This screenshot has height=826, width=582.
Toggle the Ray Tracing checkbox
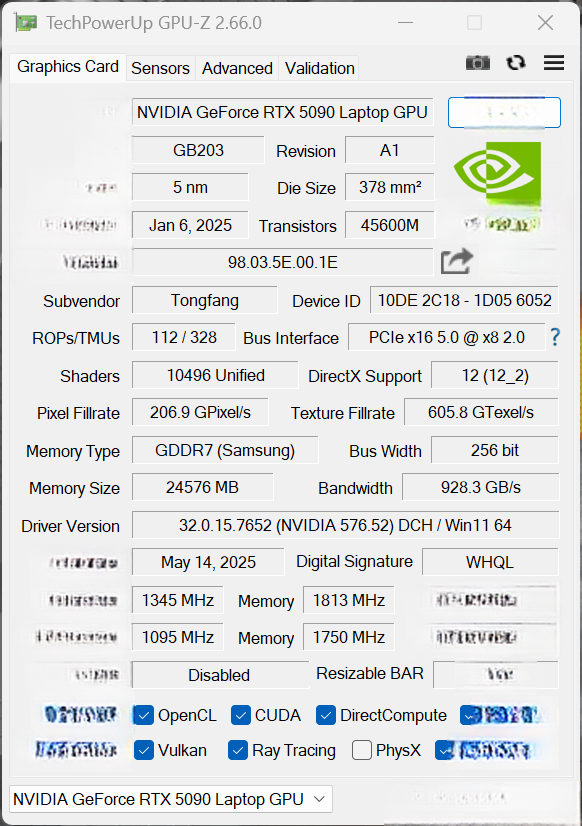pos(238,750)
